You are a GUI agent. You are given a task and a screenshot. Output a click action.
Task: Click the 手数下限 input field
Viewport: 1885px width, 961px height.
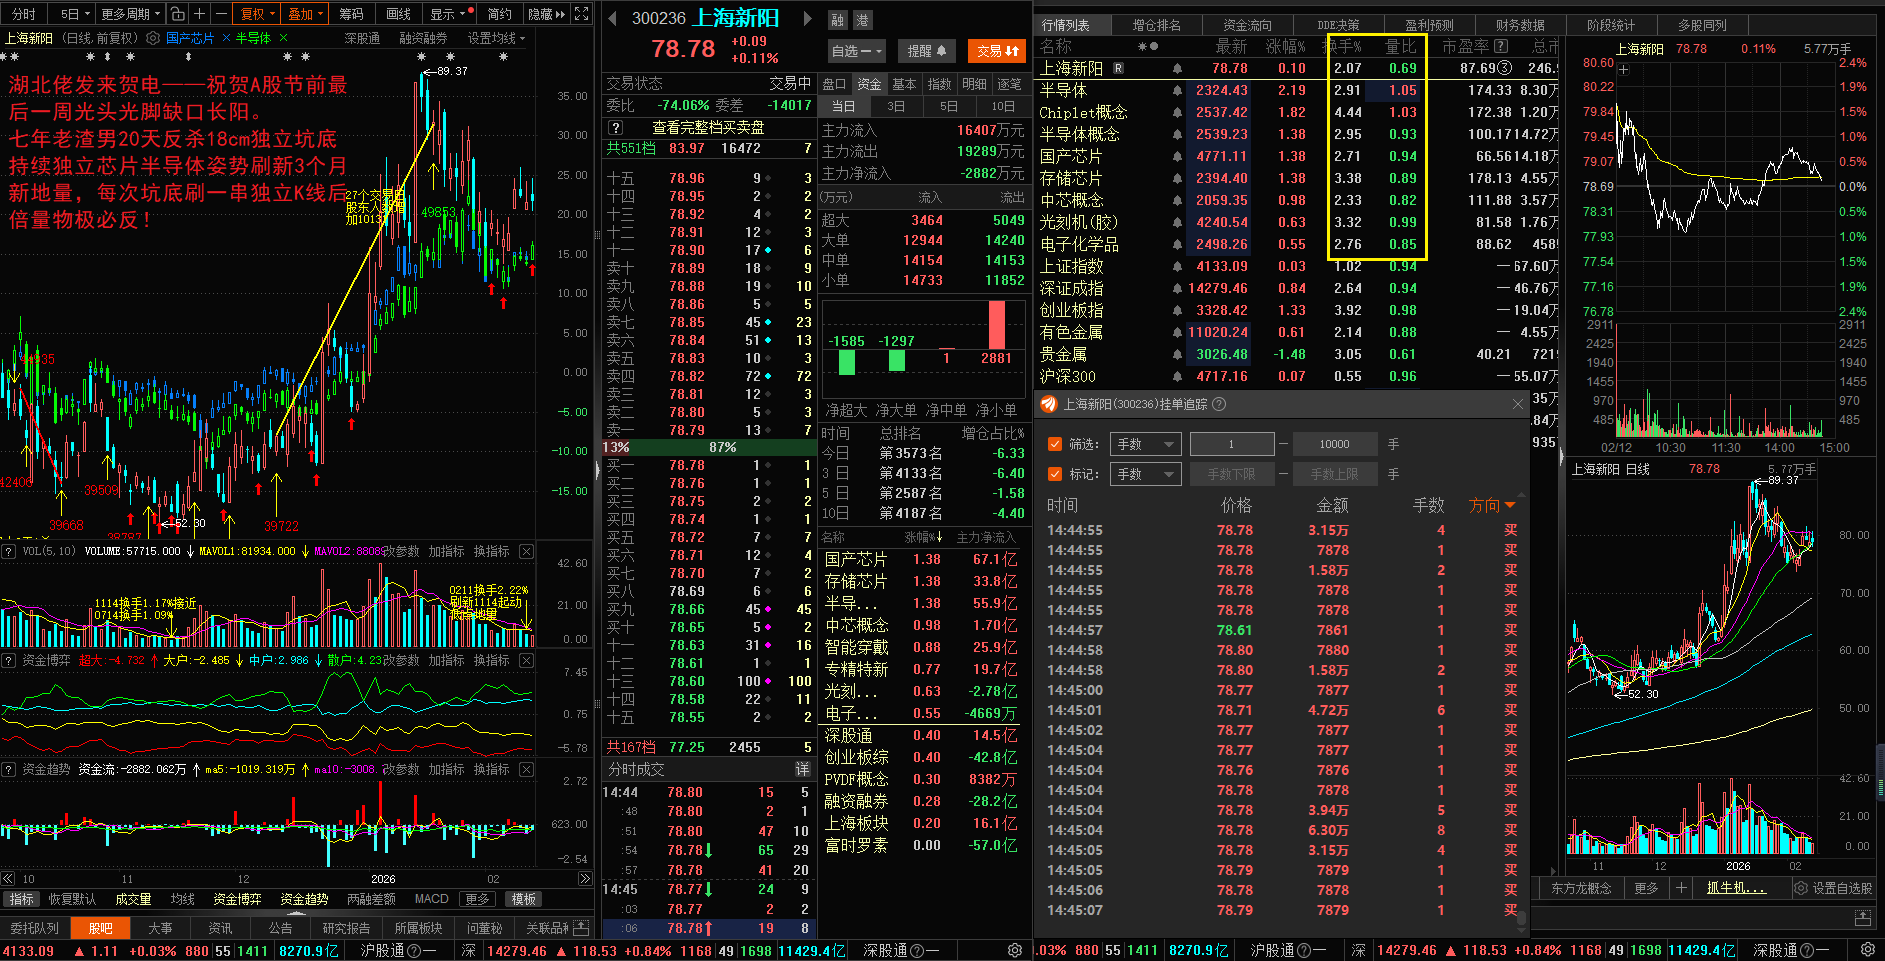coord(1232,474)
